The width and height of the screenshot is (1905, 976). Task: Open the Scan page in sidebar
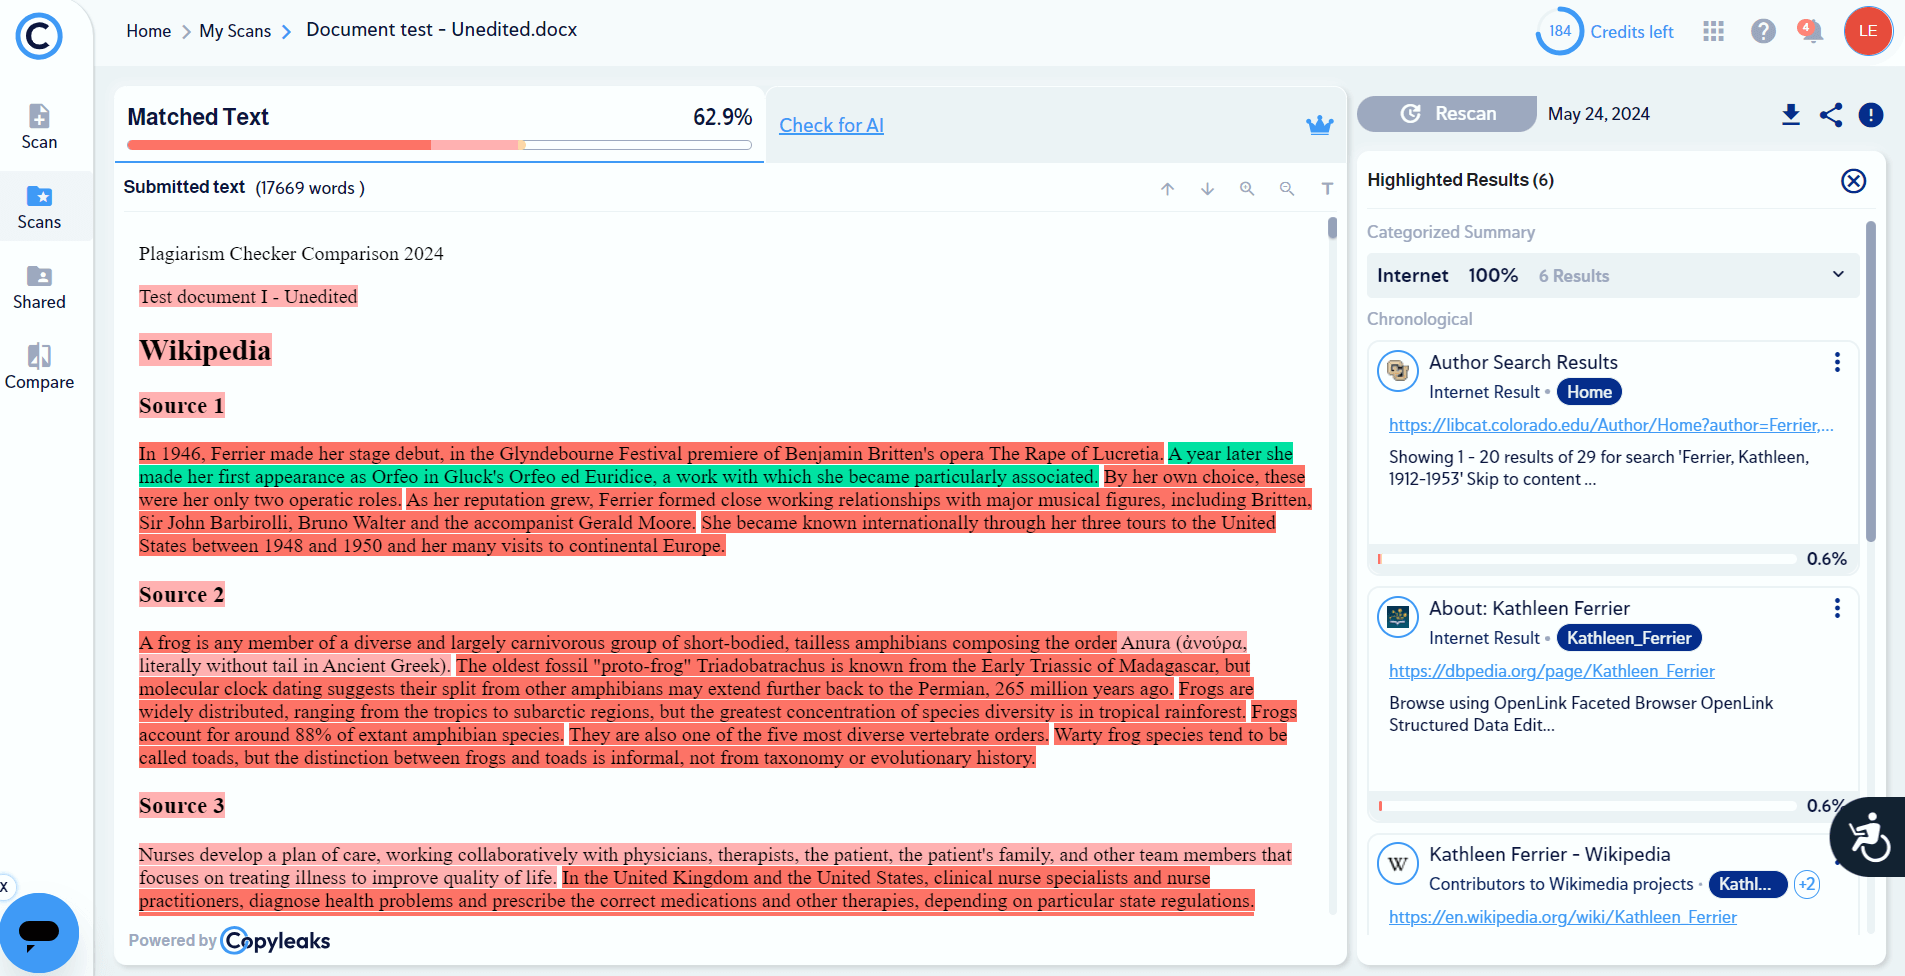coord(39,127)
